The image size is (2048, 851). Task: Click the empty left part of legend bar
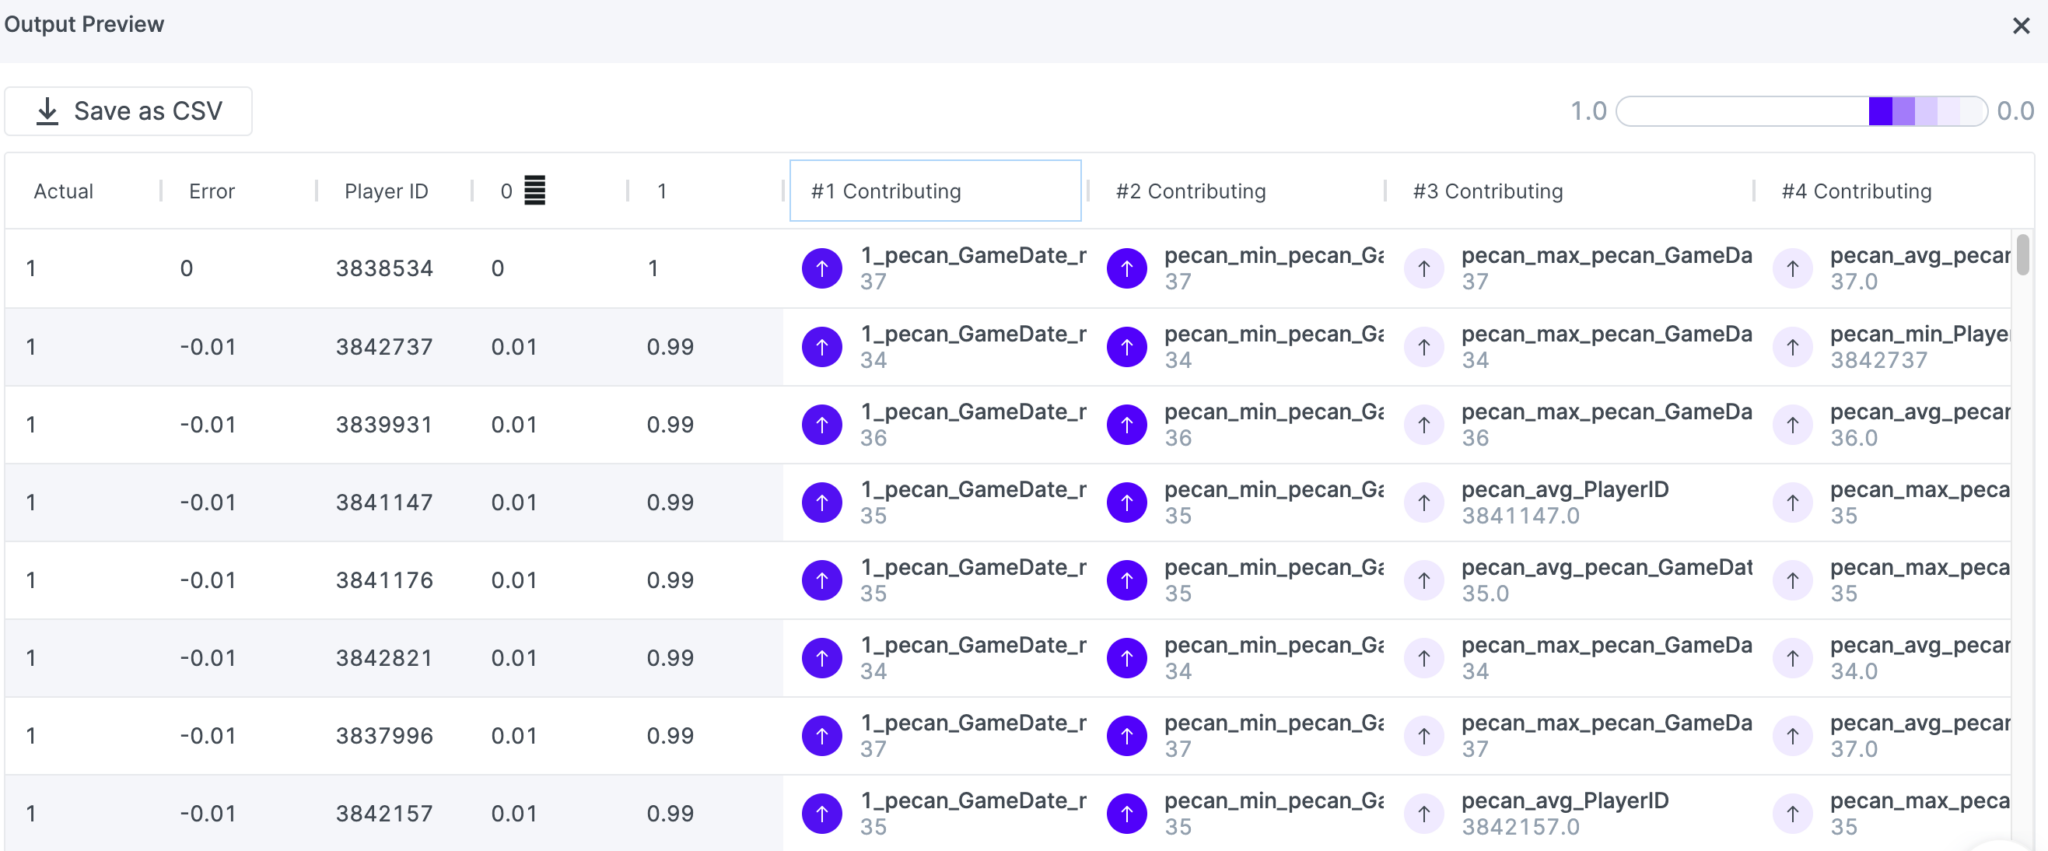pyautogui.click(x=1742, y=111)
